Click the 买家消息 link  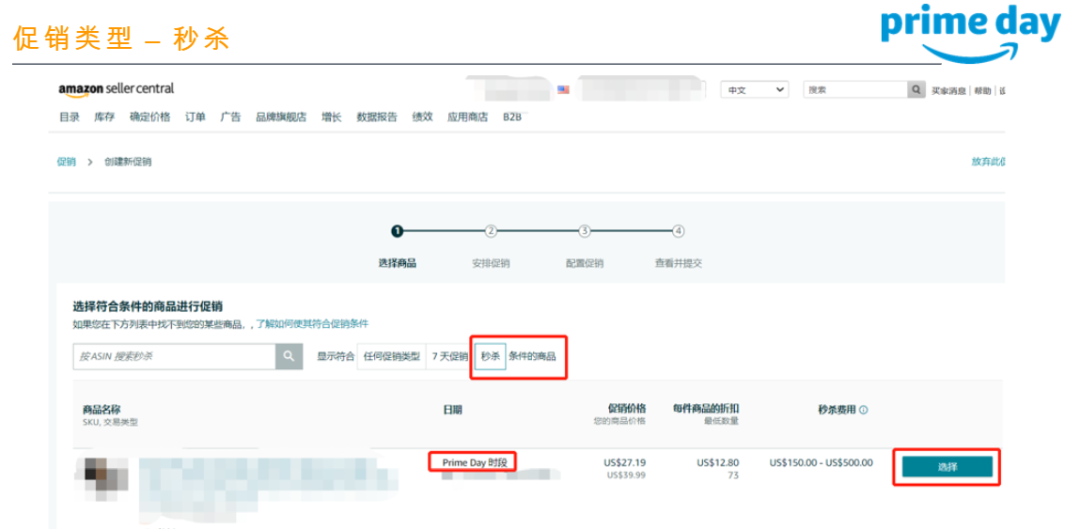click(x=949, y=90)
